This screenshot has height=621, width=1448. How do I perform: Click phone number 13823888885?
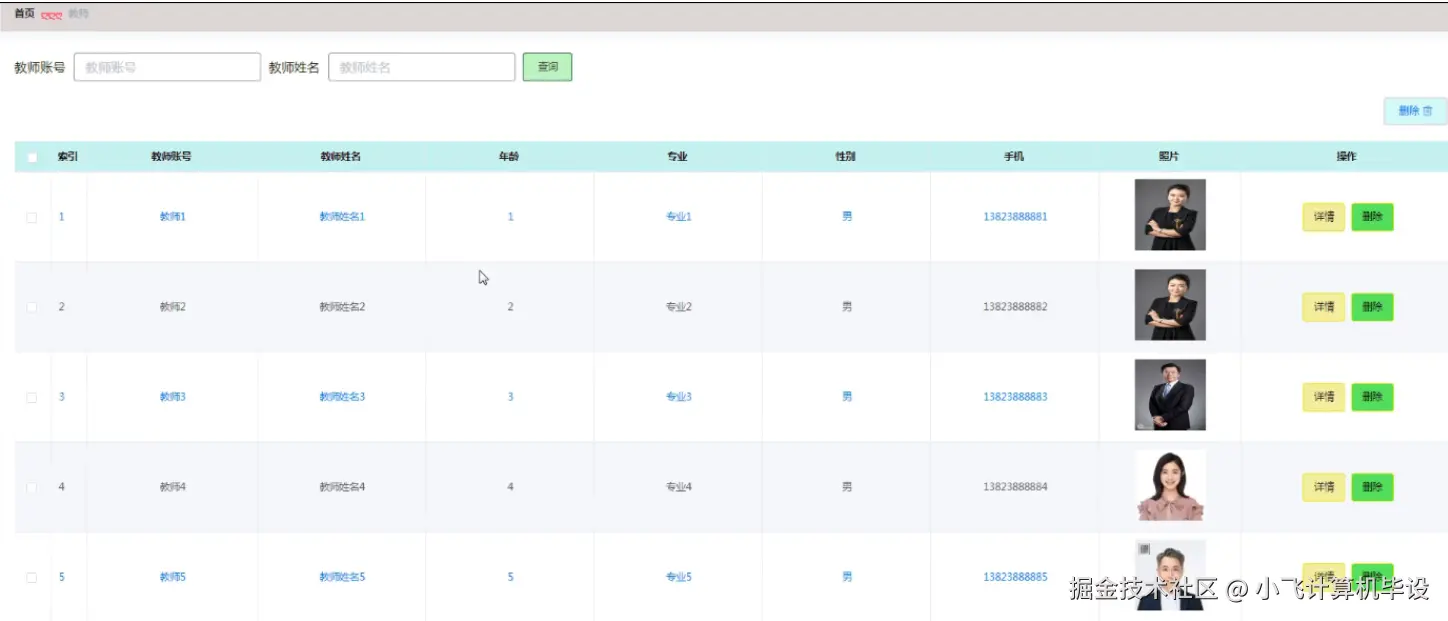point(1015,577)
